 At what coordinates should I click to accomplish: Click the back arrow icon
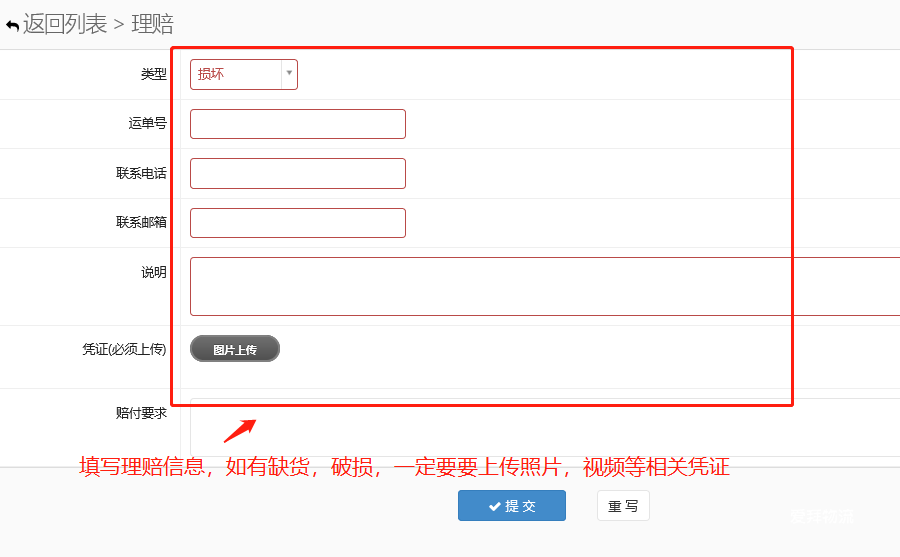tap(12, 25)
